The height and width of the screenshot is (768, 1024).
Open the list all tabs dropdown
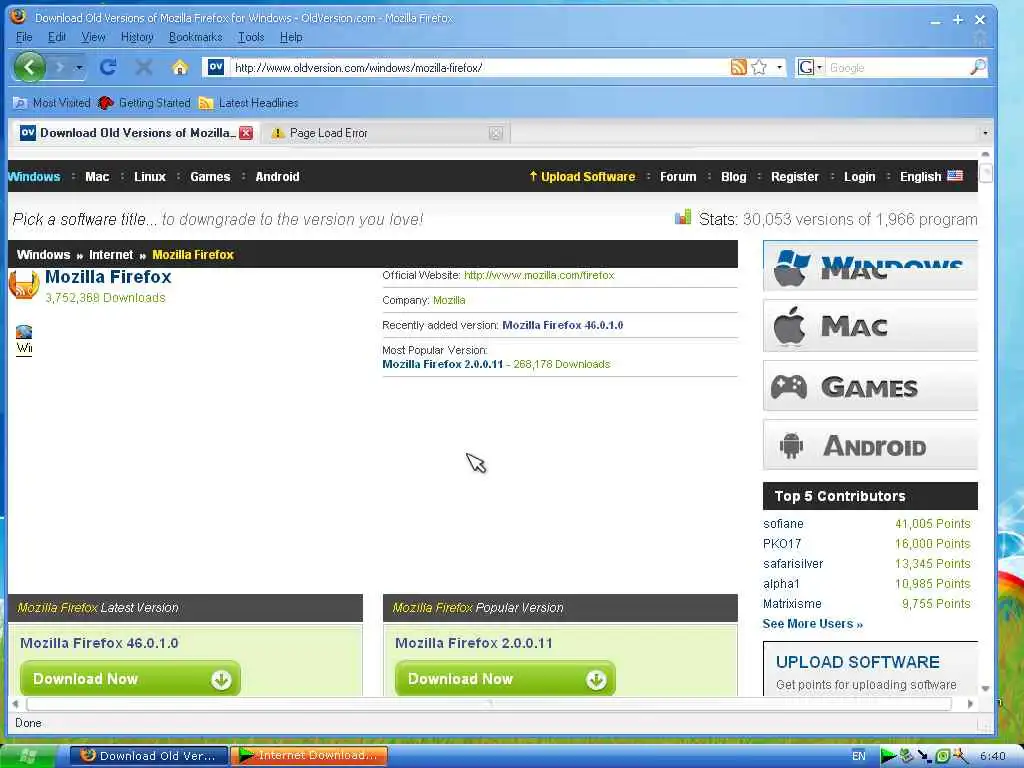pyautogui.click(x=985, y=133)
